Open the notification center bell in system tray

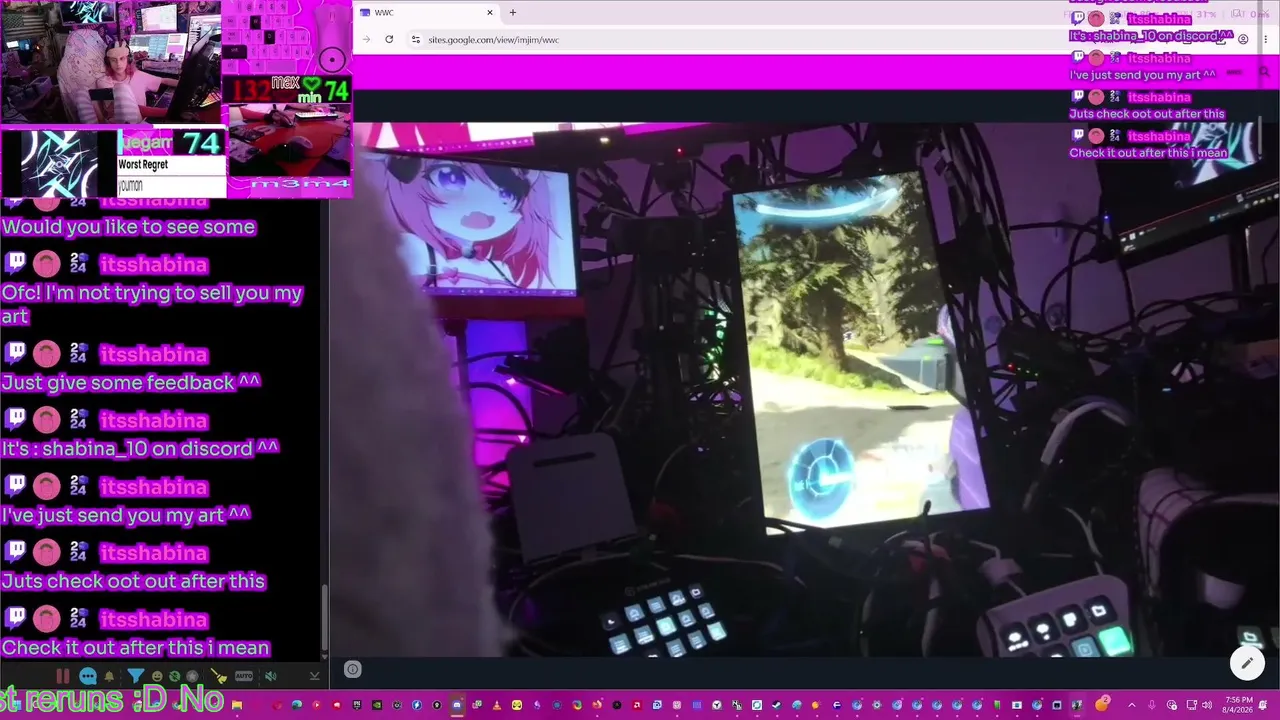pyautogui.click(x=1263, y=705)
